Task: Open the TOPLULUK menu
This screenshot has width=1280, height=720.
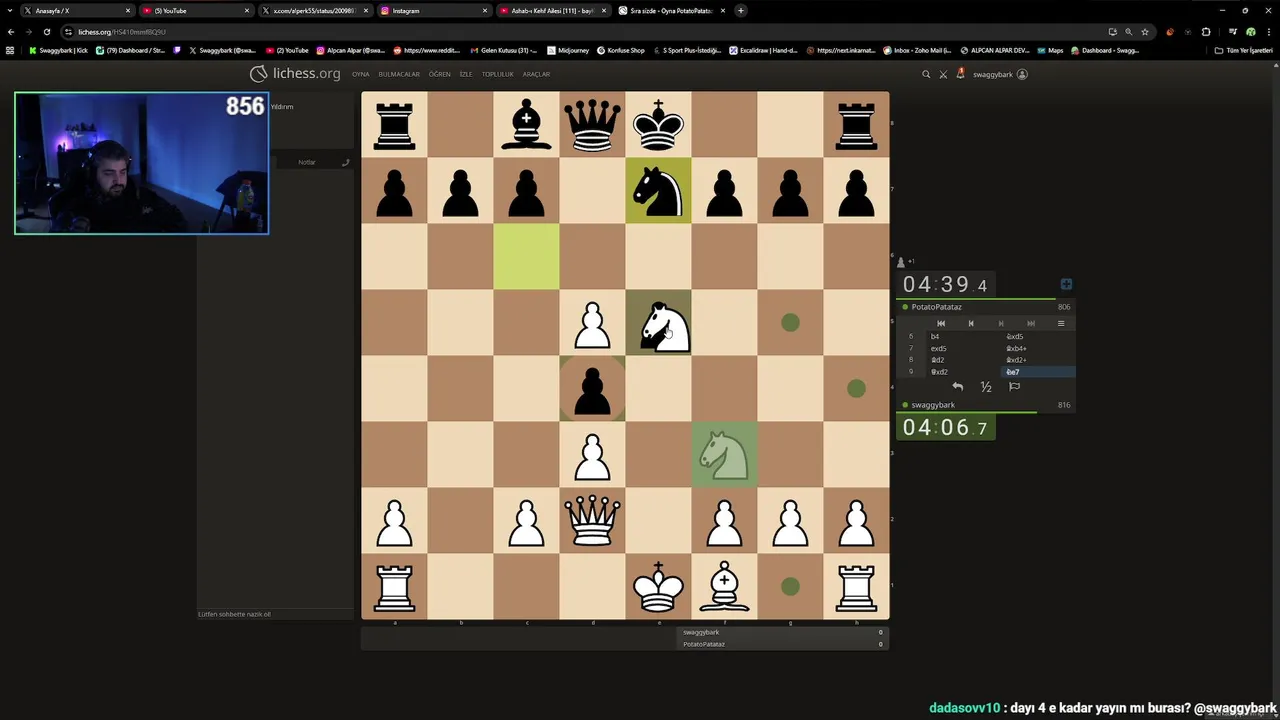Action: [x=497, y=74]
